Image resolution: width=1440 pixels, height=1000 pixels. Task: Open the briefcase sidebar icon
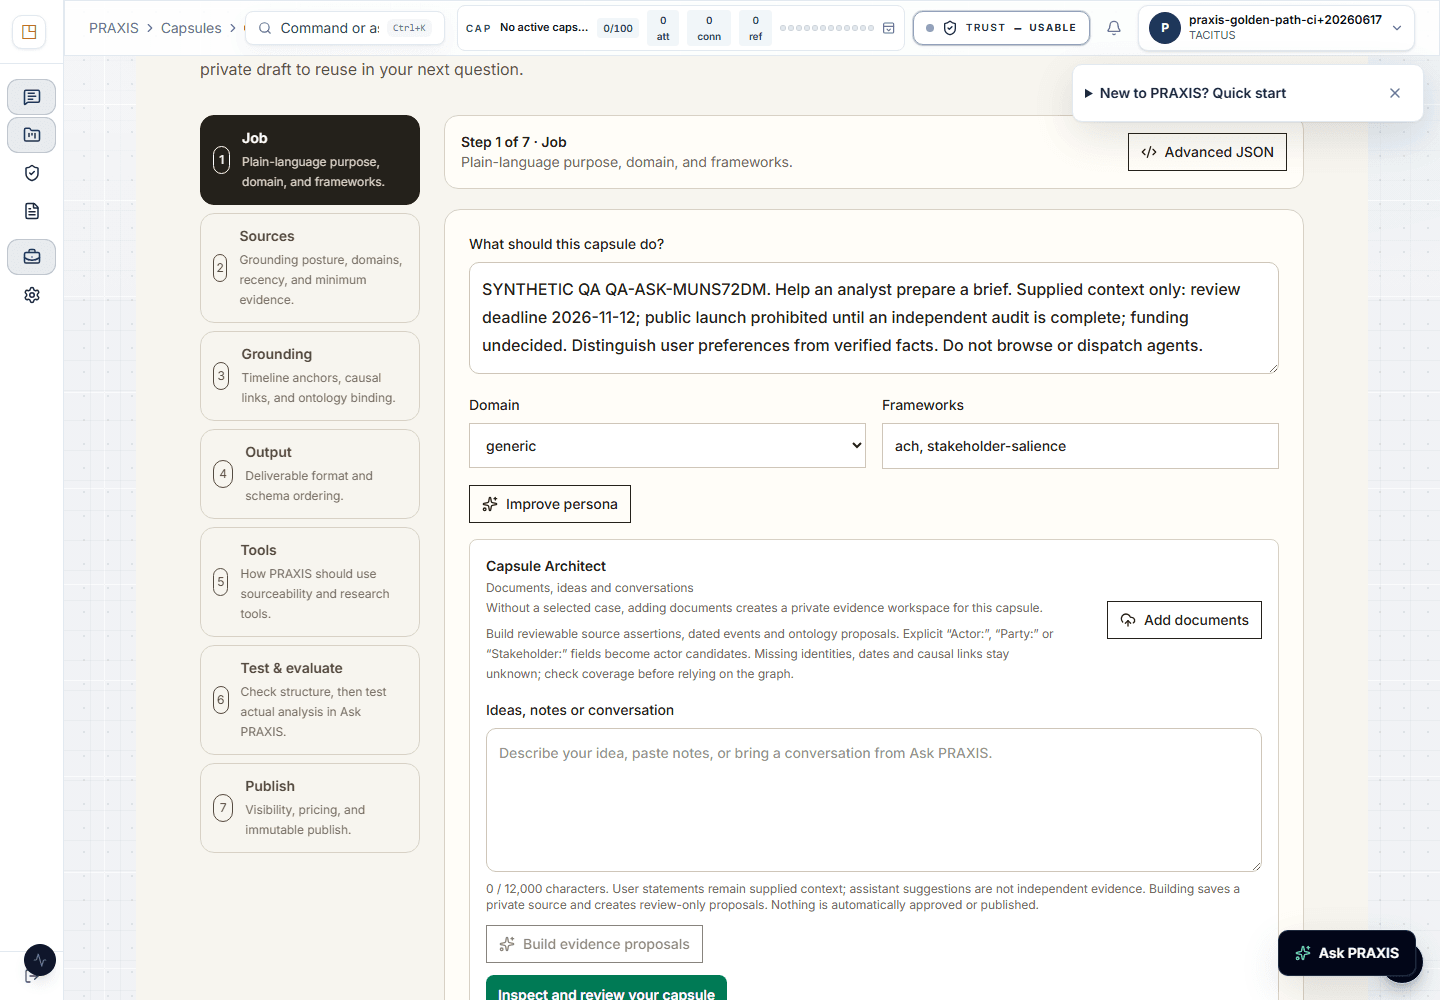pyautogui.click(x=32, y=257)
